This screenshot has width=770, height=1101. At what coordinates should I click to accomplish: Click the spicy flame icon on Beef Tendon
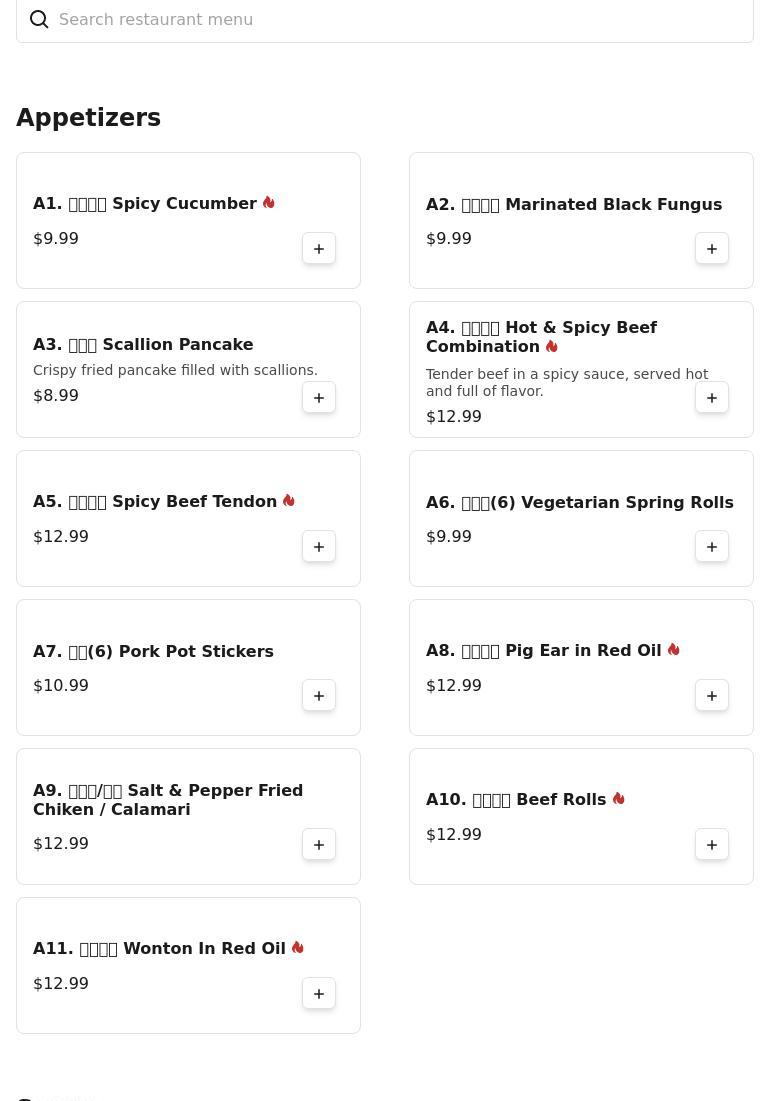288,501
